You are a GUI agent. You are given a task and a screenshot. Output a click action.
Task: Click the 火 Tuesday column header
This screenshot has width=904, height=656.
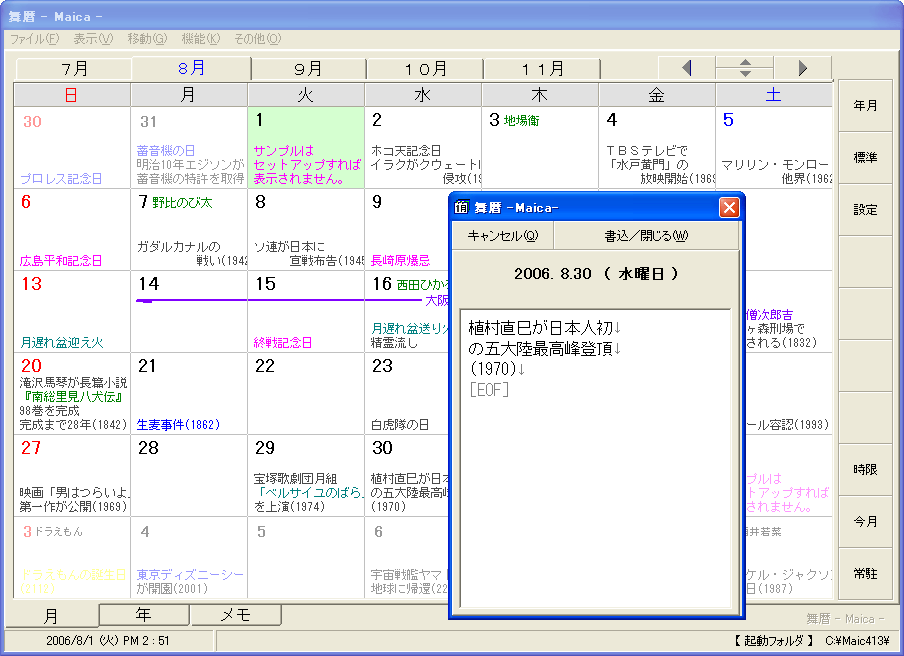pyautogui.click(x=306, y=95)
